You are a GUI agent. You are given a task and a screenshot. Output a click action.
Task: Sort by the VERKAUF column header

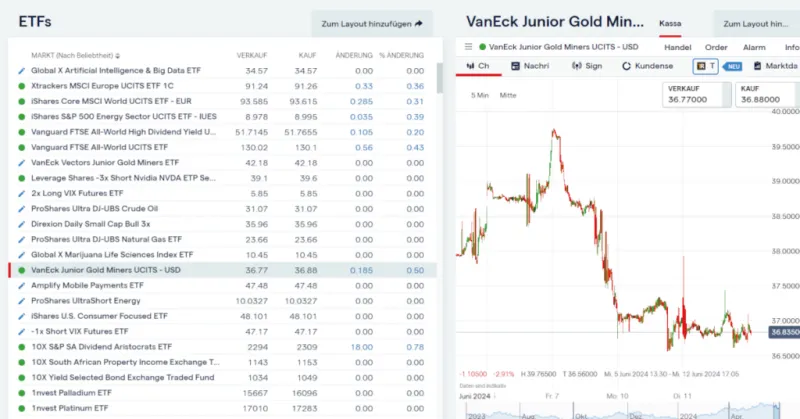pyautogui.click(x=252, y=56)
